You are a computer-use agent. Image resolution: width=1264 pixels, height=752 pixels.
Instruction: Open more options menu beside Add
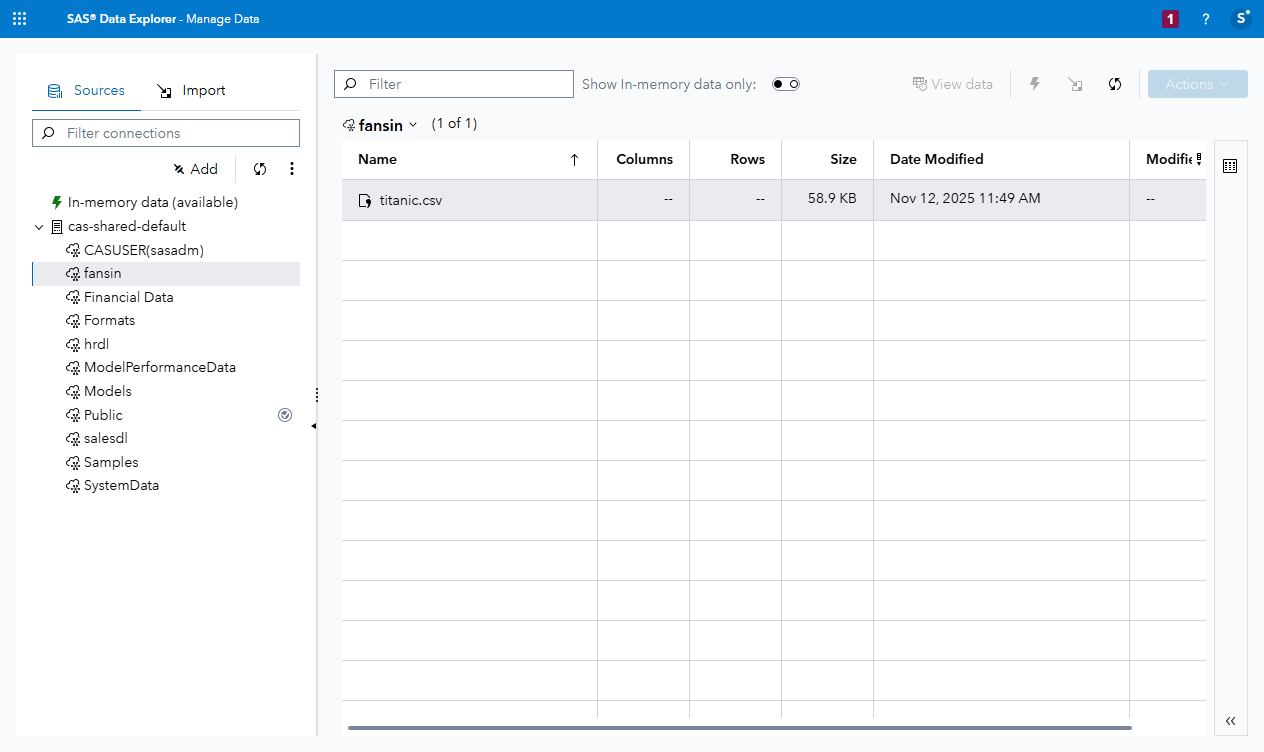(x=292, y=169)
